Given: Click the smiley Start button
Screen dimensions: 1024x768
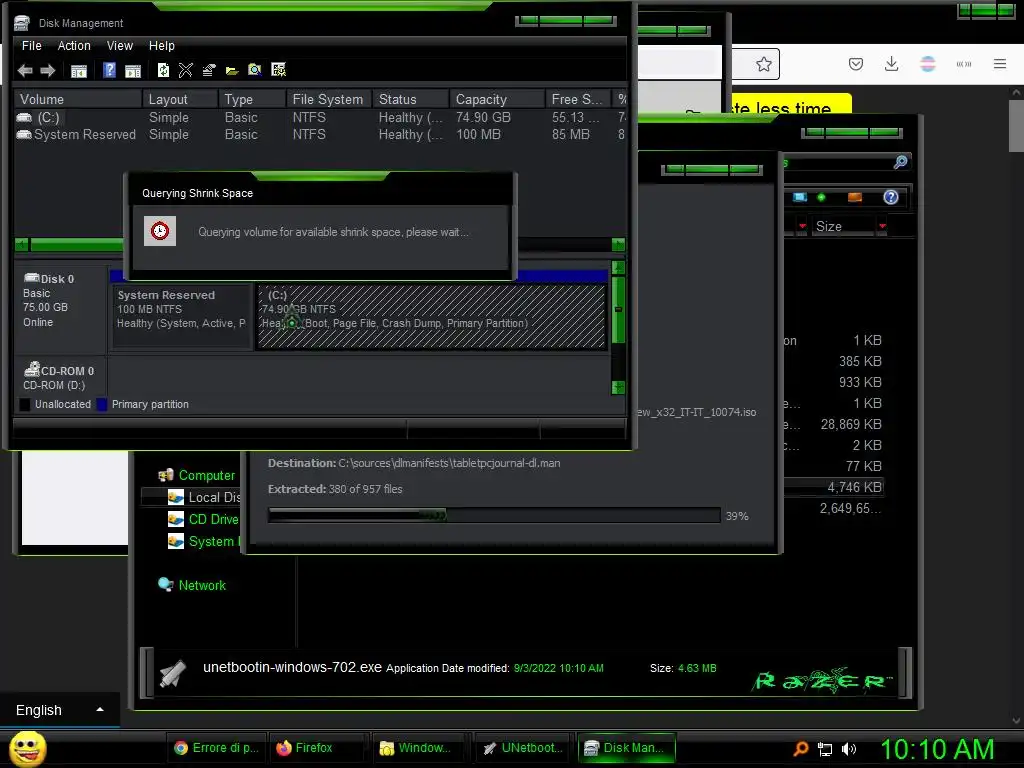Looking at the screenshot, I should tap(27, 748).
